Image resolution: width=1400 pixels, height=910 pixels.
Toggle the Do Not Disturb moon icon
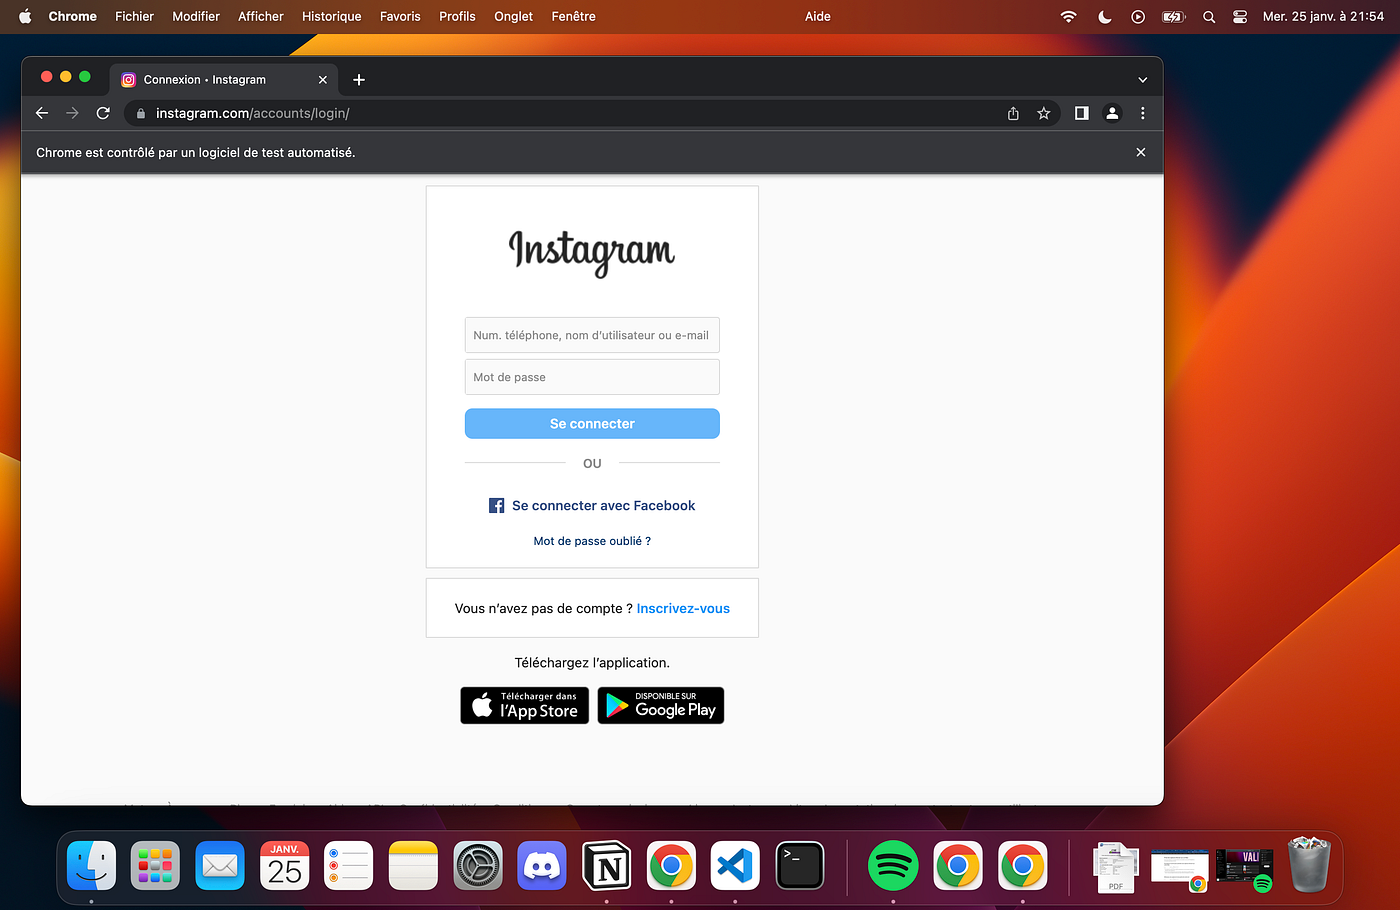(1105, 16)
